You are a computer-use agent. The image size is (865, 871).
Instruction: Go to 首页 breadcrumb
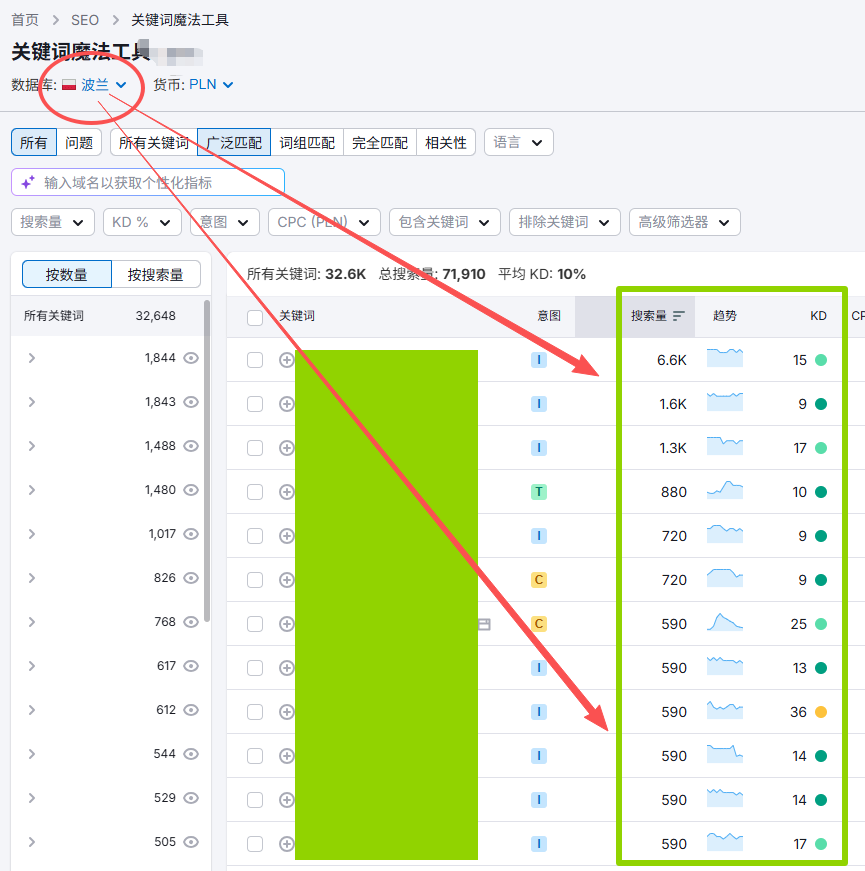point(25,20)
